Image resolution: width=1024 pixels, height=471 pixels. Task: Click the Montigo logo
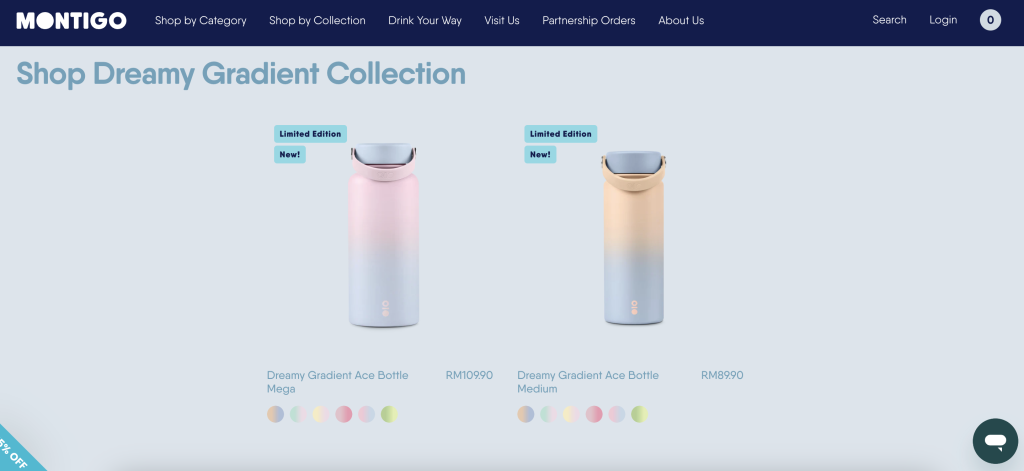pyautogui.click(x=71, y=20)
